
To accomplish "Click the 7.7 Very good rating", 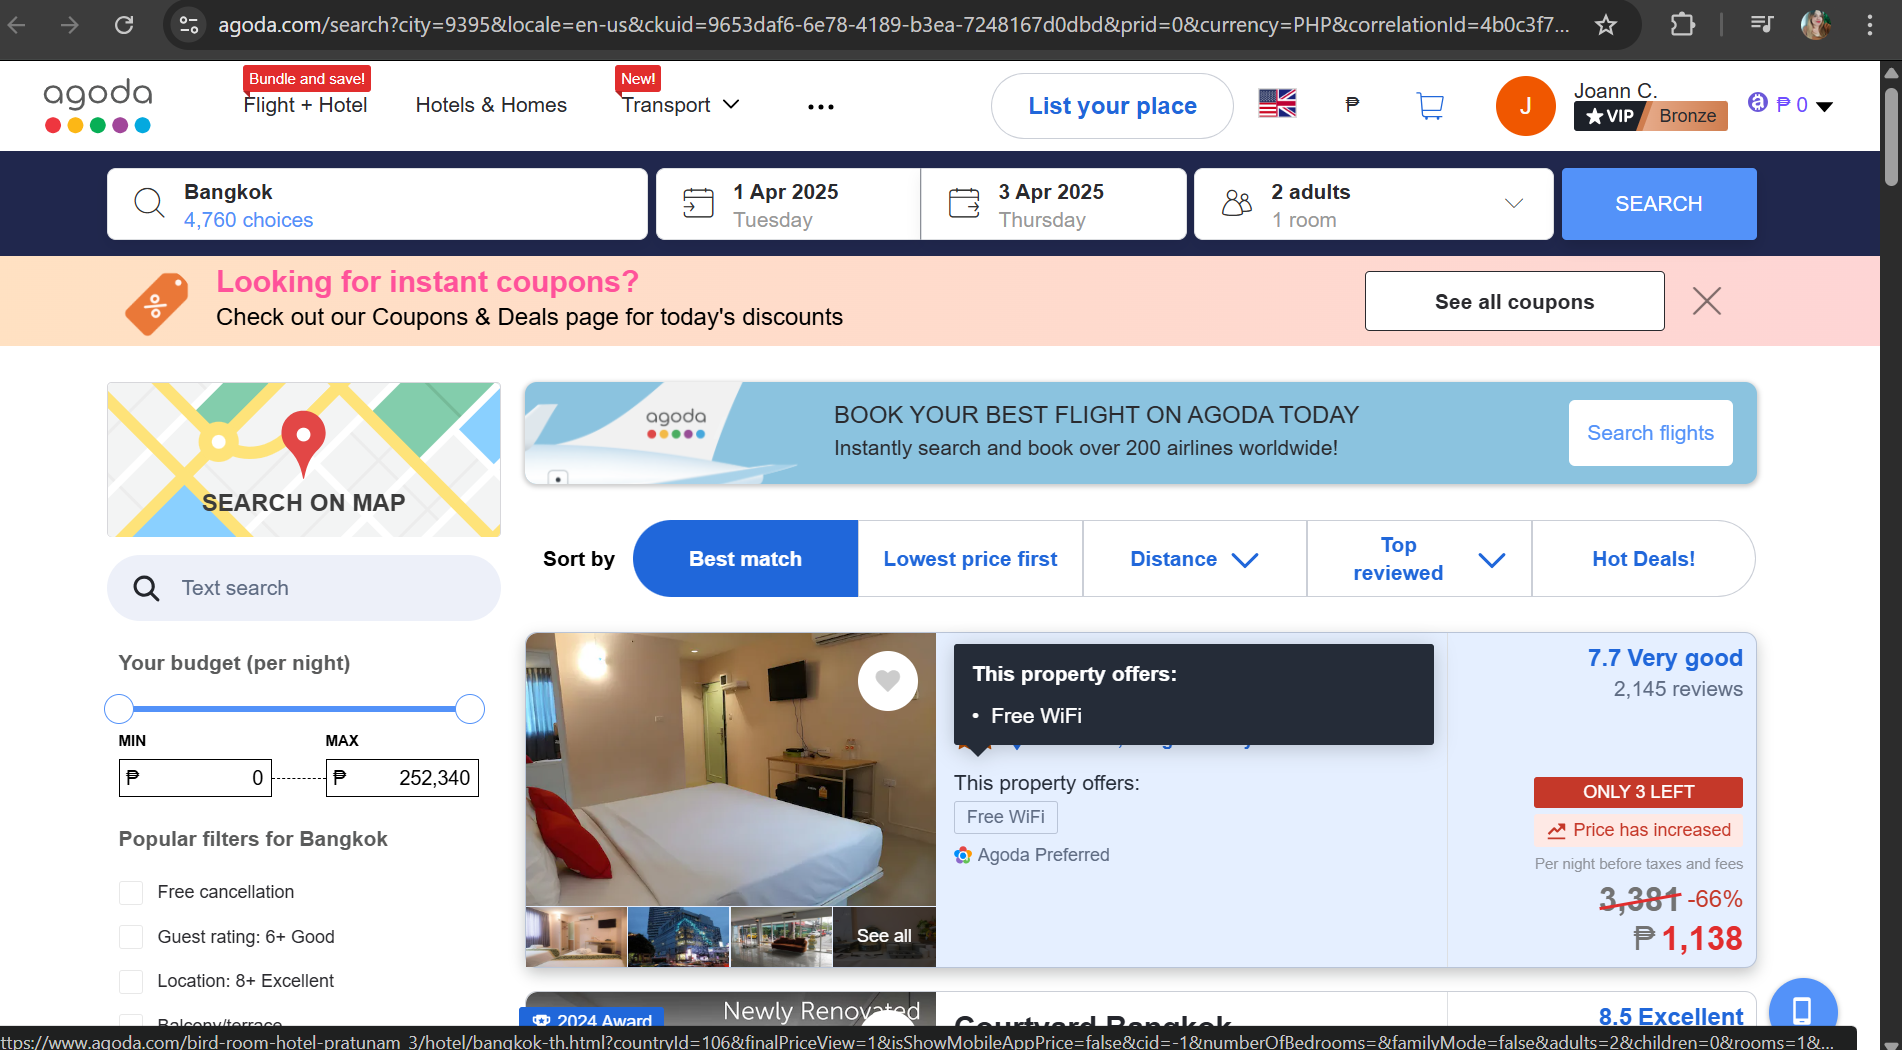I will click(x=1665, y=658).
